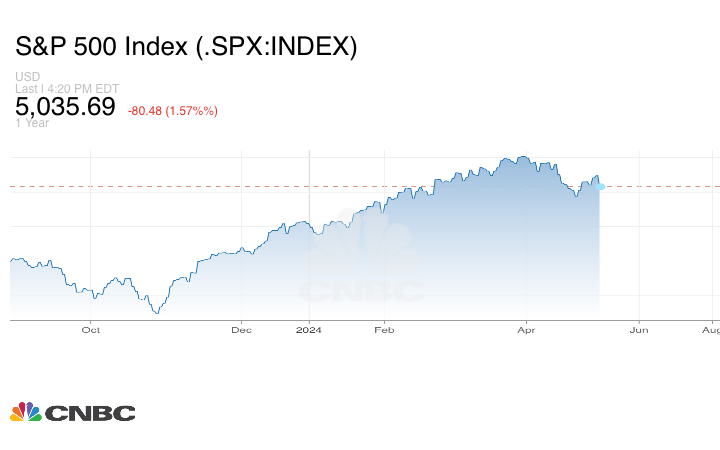Screen dimensions: 720x450
Task: Click the Aug label on x-axis
Action: (710, 328)
